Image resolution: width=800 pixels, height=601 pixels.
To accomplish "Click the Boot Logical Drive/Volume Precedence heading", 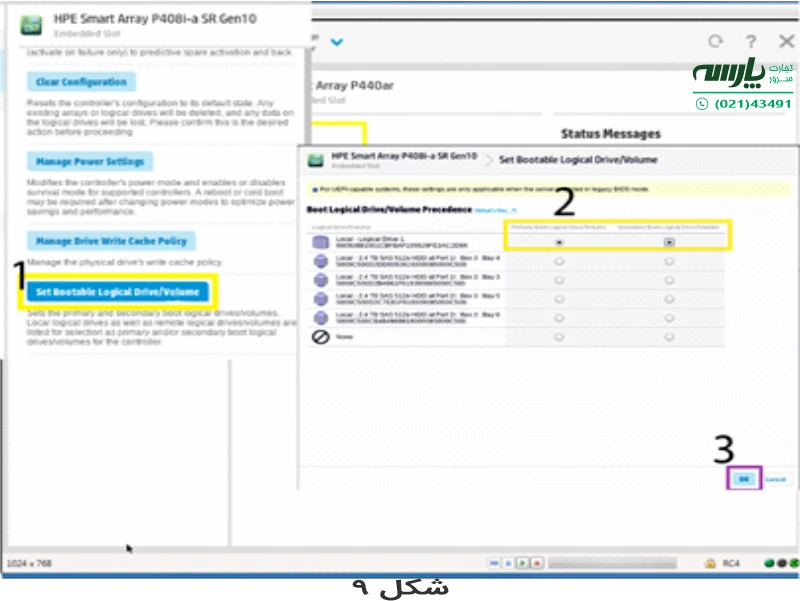I will (x=389, y=210).
